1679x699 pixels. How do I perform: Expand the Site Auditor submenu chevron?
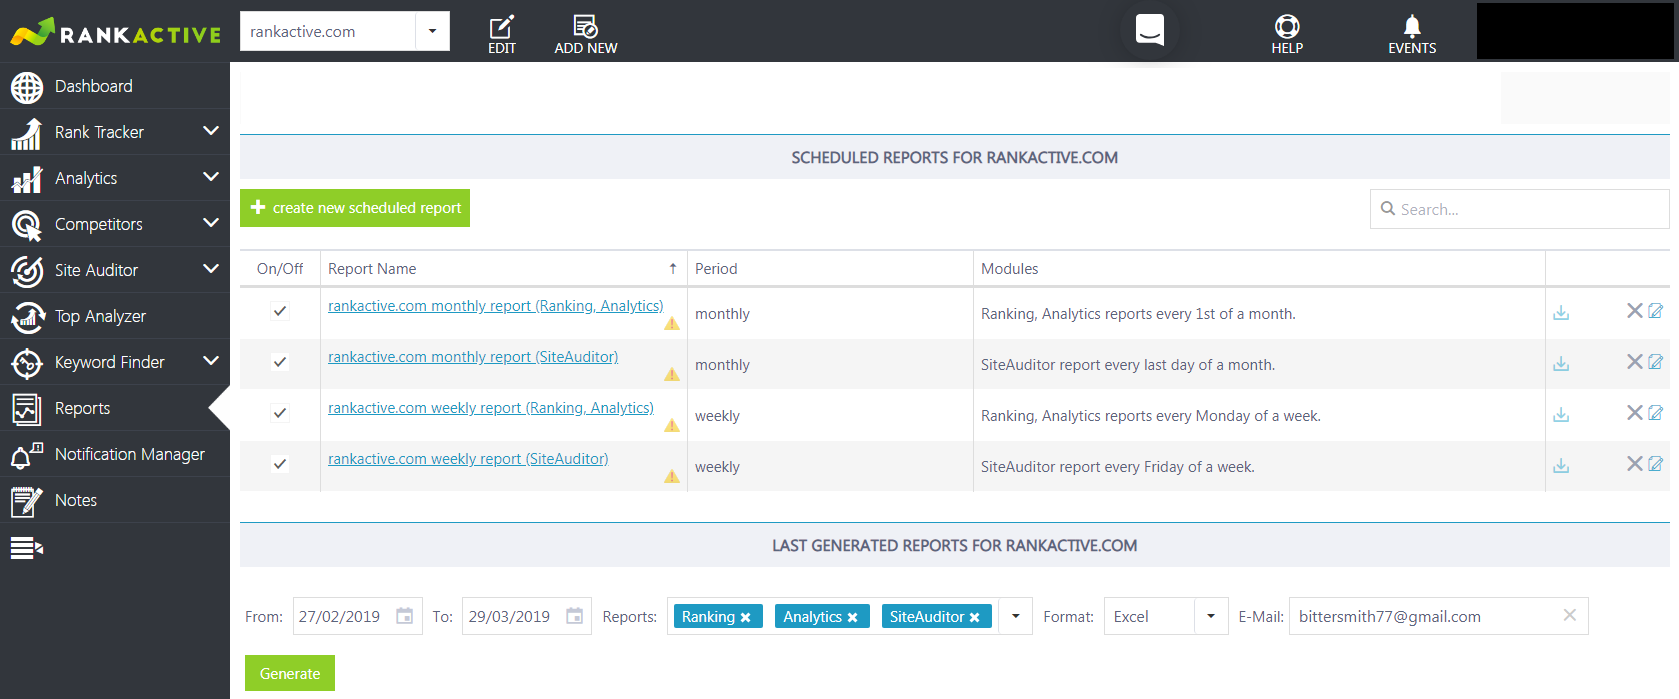(x=211, y=269)
